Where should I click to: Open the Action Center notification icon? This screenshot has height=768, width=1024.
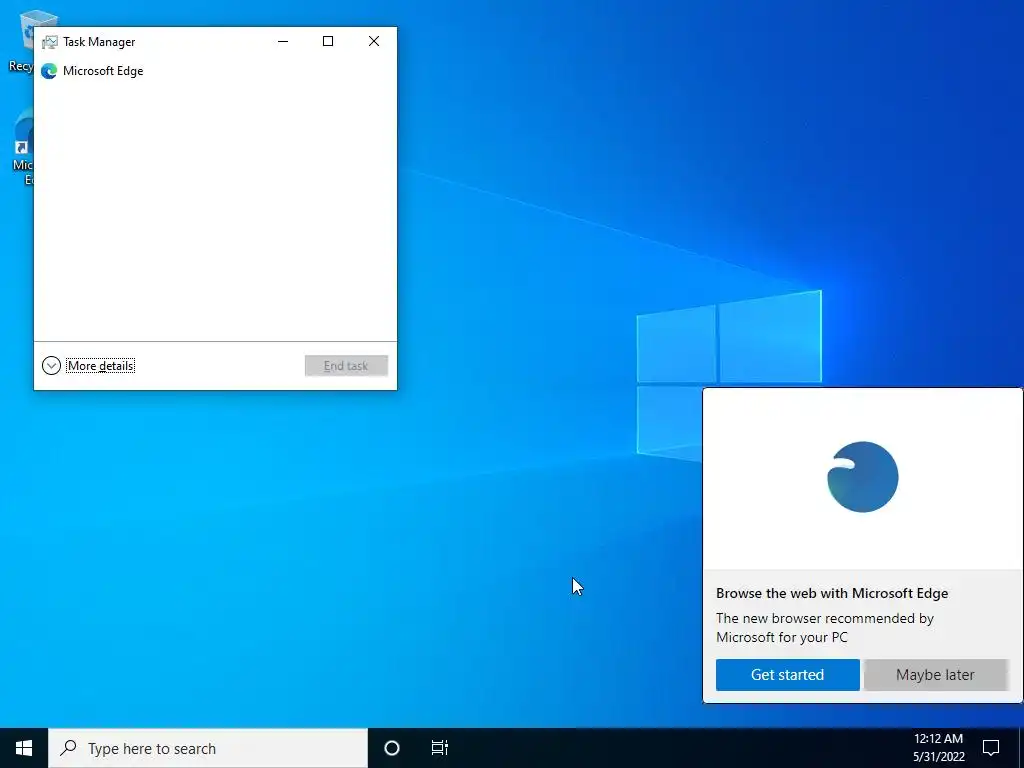pos(991,748)
